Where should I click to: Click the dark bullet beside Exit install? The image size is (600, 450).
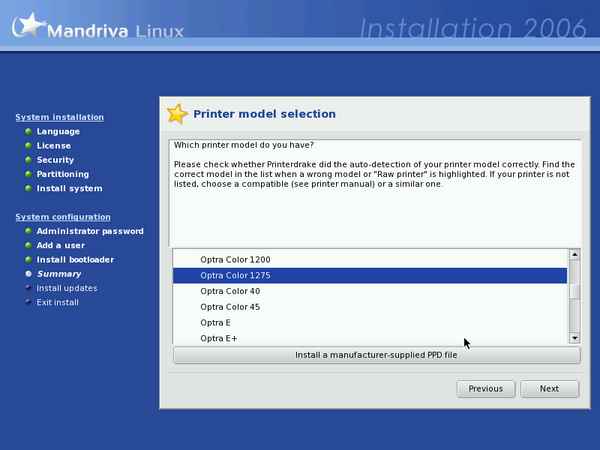pos(28,302)
